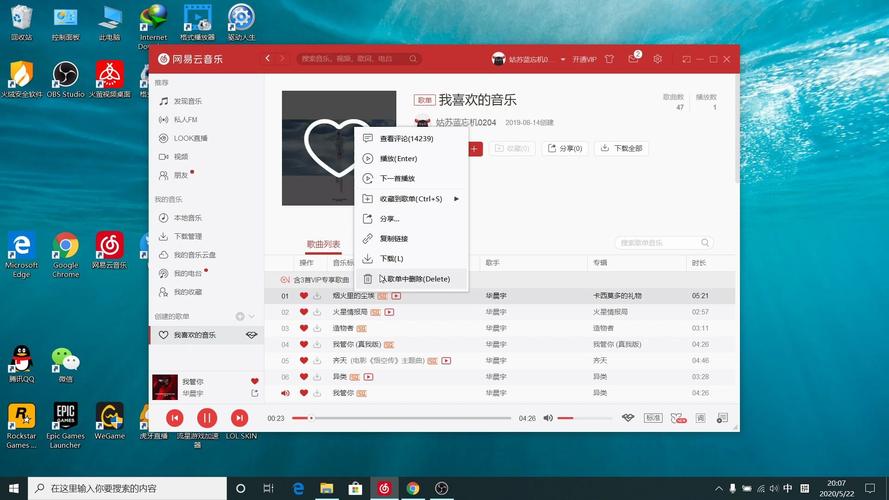889x500 pixels.
Task: Unlike song 03 造物者 heart icon
Action: click(304, 328)
